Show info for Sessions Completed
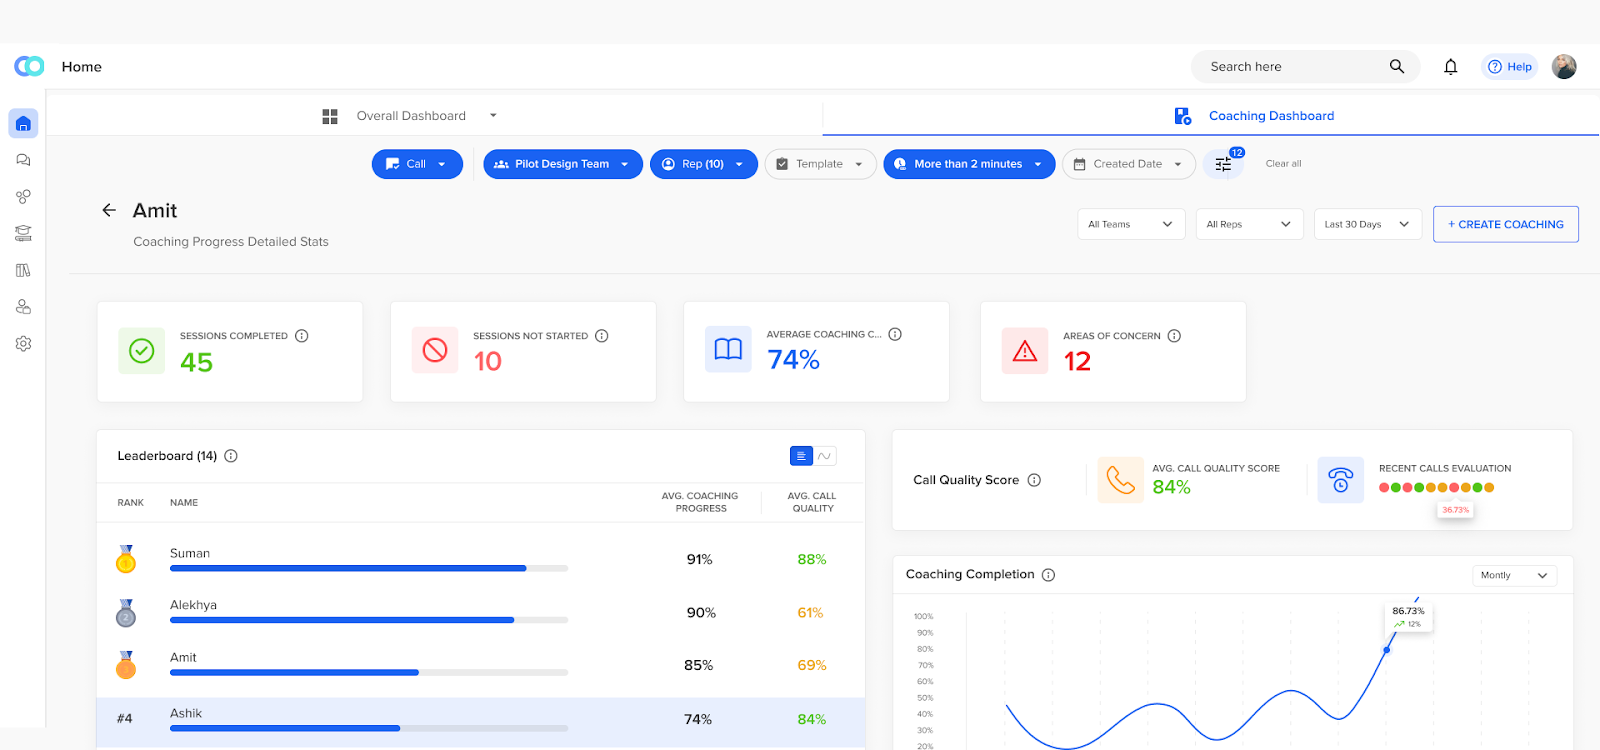Viewport: 1600px width, 750px height. pos(302,336)
